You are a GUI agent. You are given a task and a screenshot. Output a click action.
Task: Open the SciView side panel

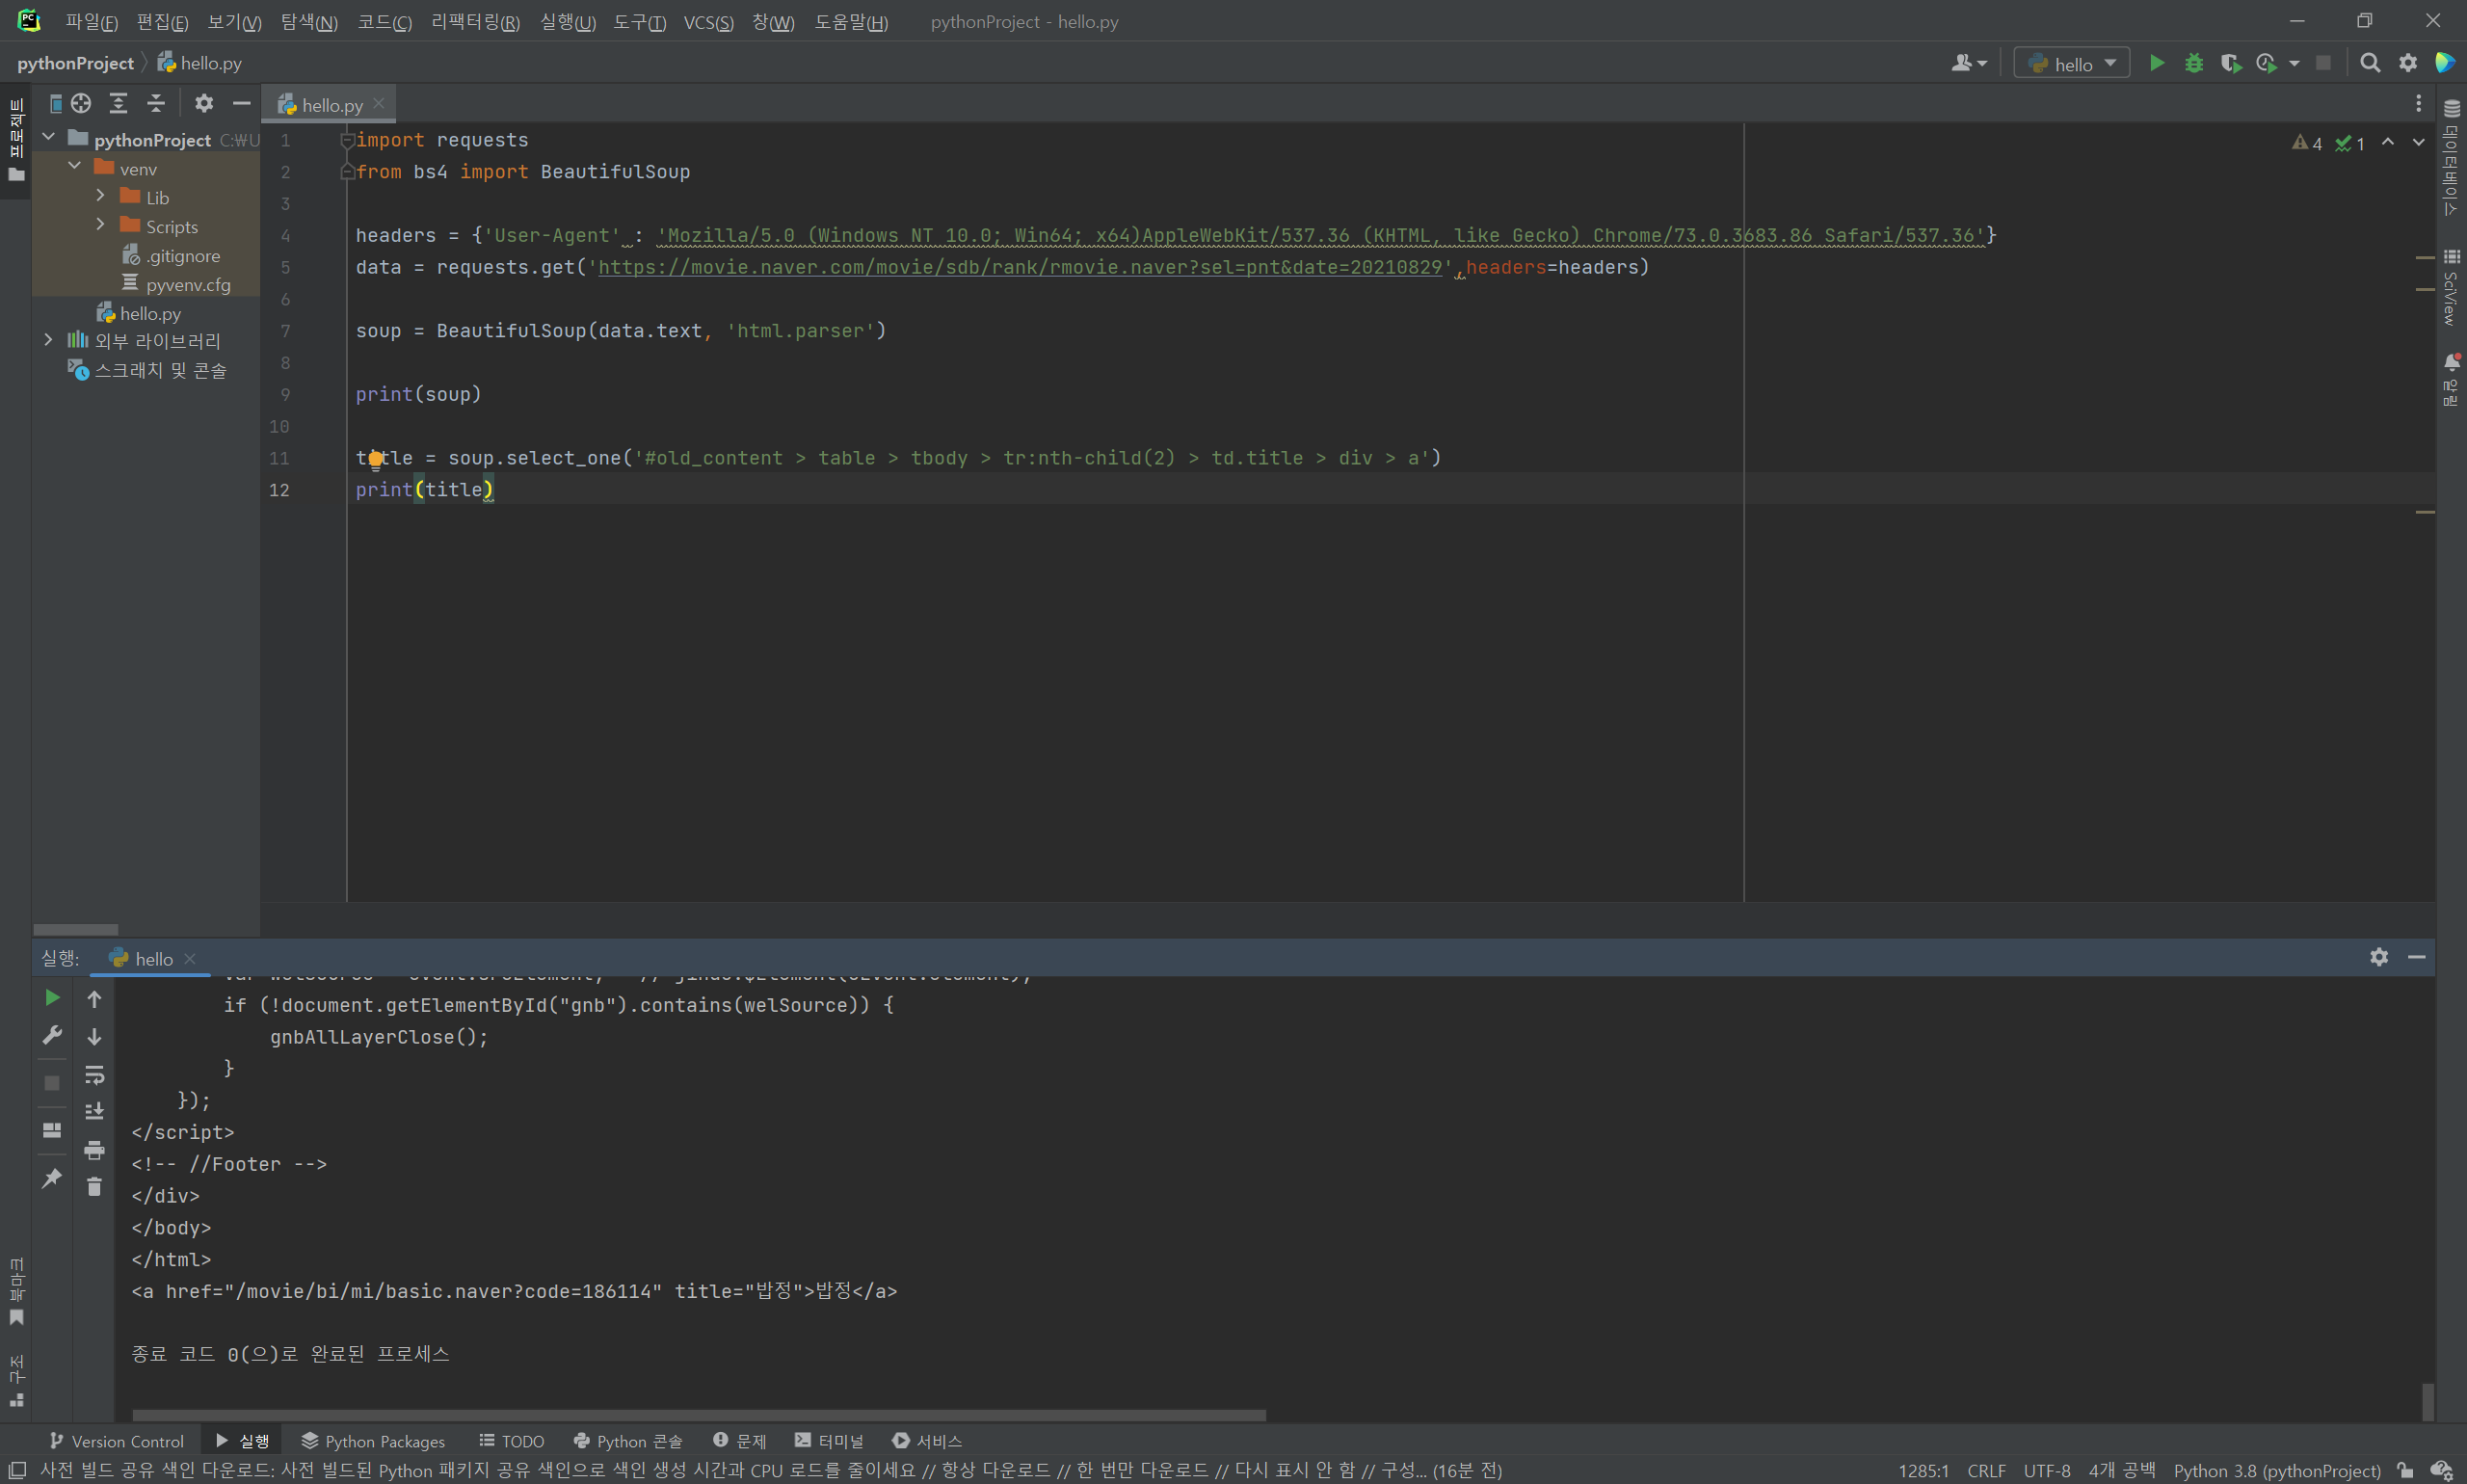click(x=2451, y=286)
